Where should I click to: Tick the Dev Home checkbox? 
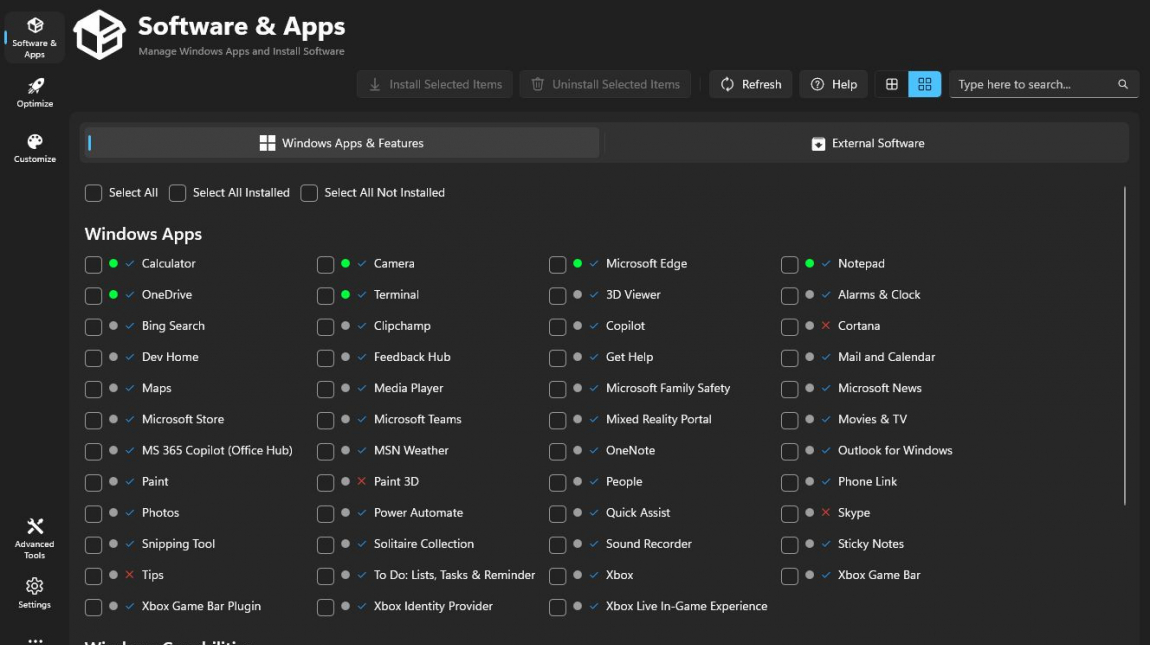coord(93,358)
